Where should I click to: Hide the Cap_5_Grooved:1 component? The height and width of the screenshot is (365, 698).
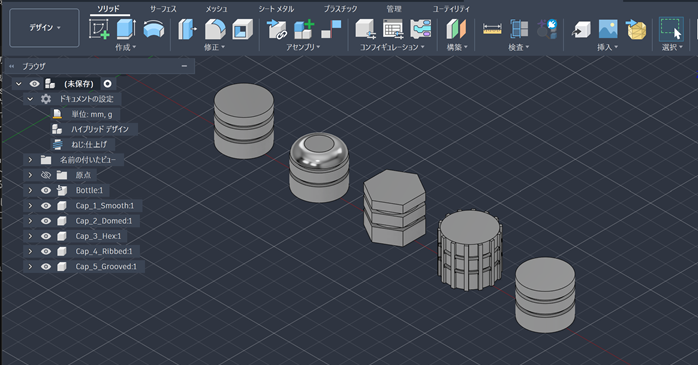pos(46,266)
